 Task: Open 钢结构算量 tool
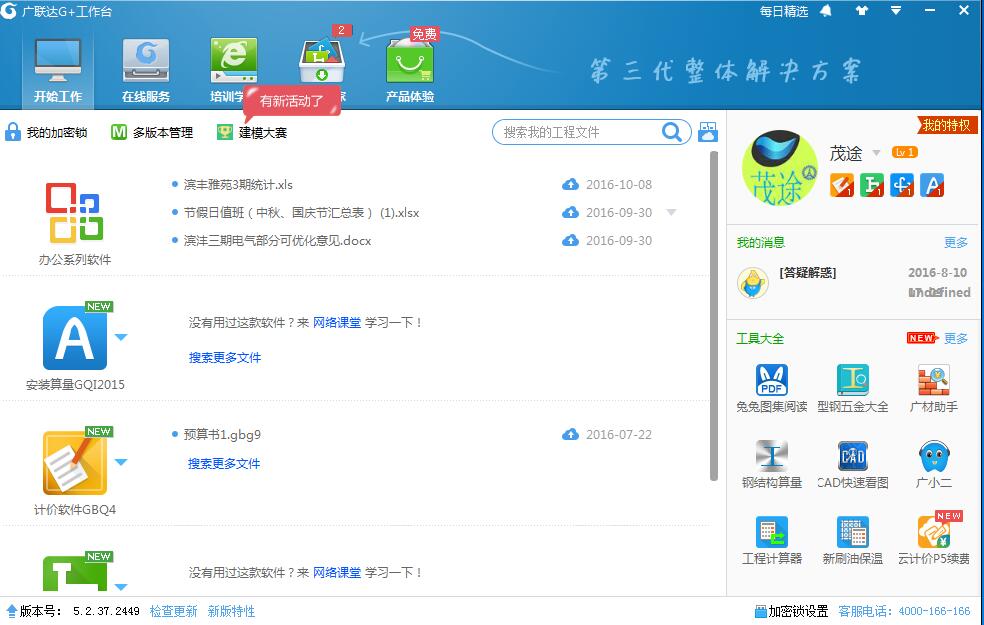[x=772, y=464]
